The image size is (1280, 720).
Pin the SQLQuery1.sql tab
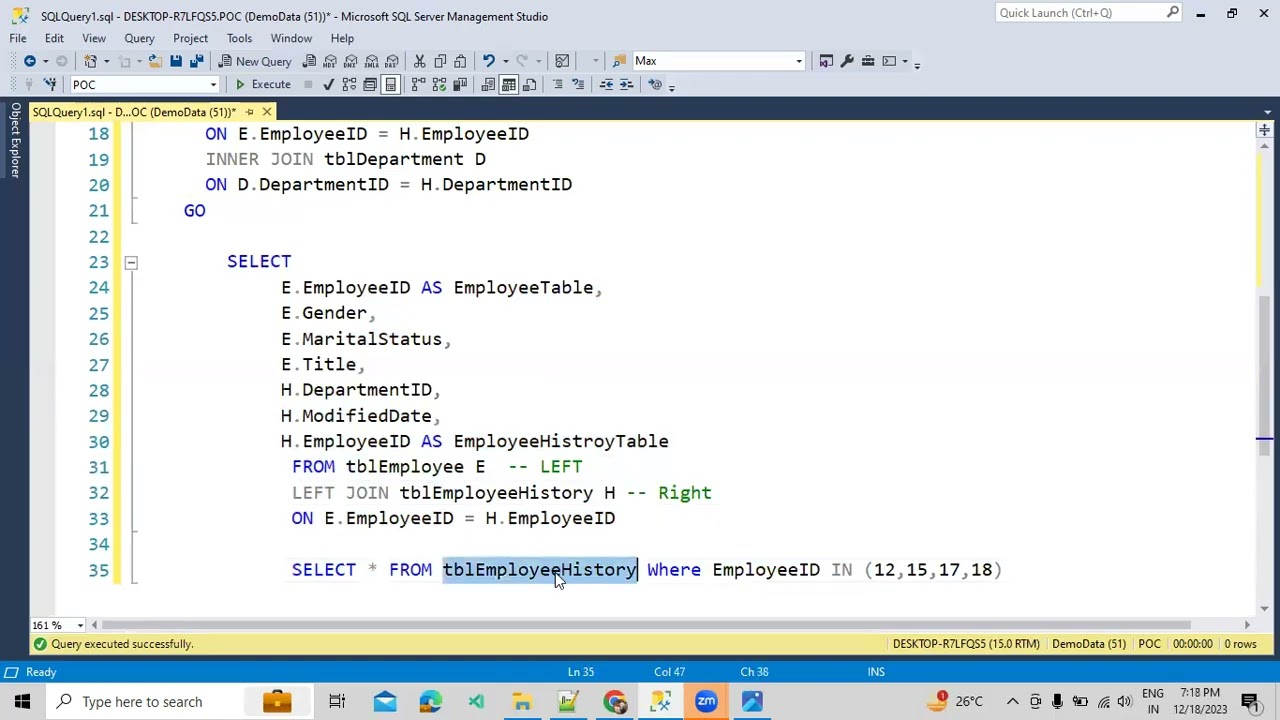[x=250, y=112]
